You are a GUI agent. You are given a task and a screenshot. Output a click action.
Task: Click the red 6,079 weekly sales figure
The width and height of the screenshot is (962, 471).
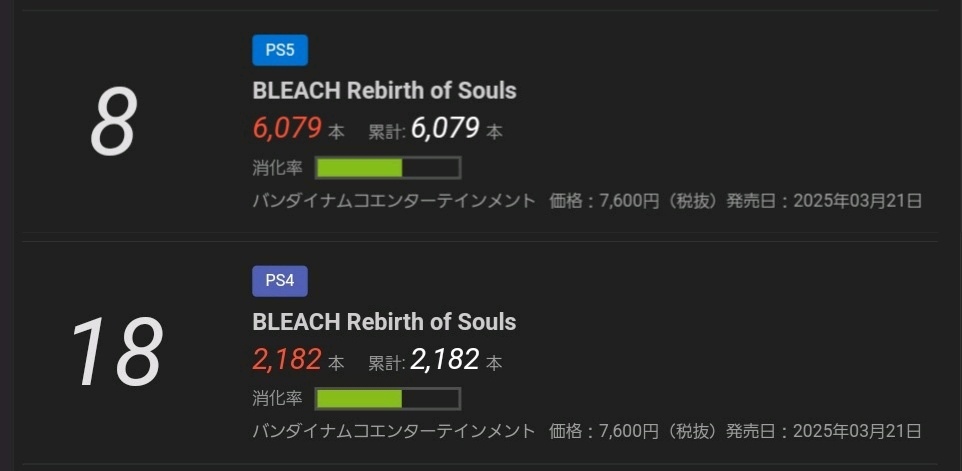click(x=287, y=128)
